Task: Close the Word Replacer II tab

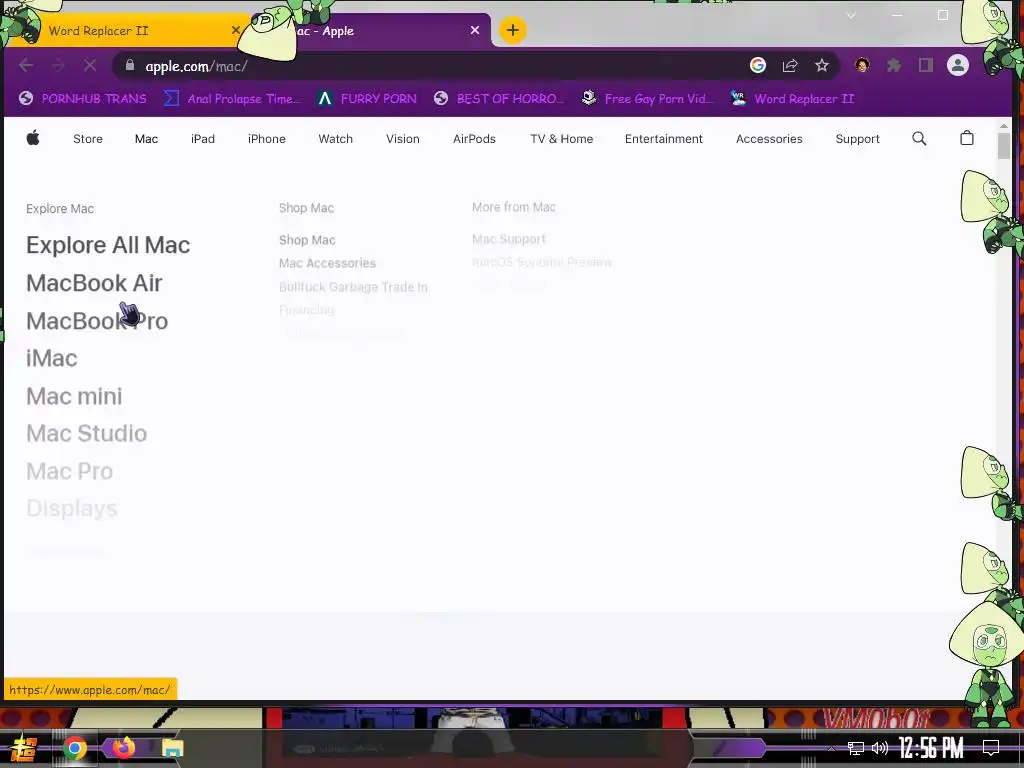Action: coord(236,30)
